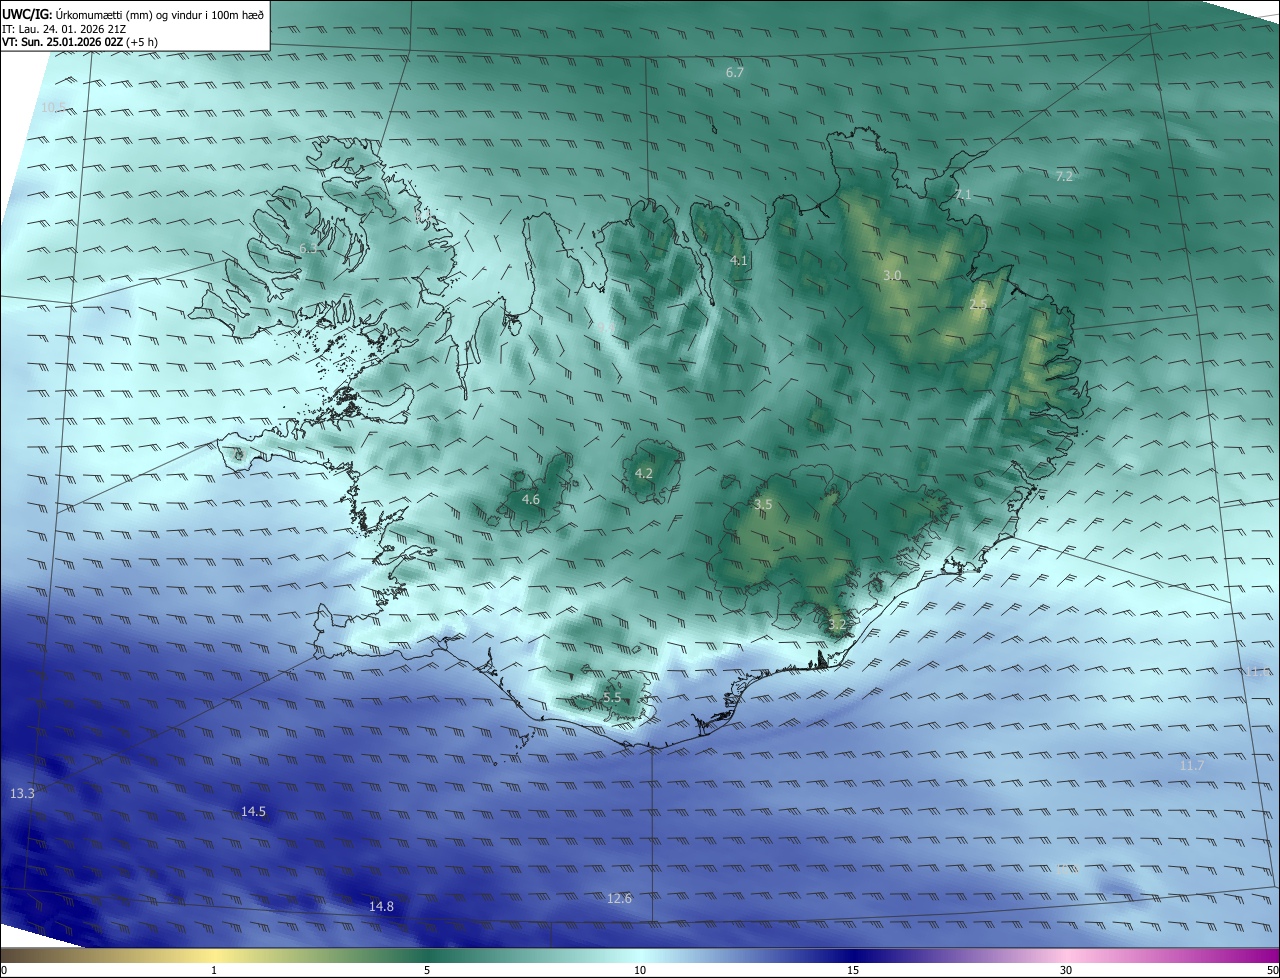
Task: Click the 30 tick on the color scale
Action: pos(1066,970)
